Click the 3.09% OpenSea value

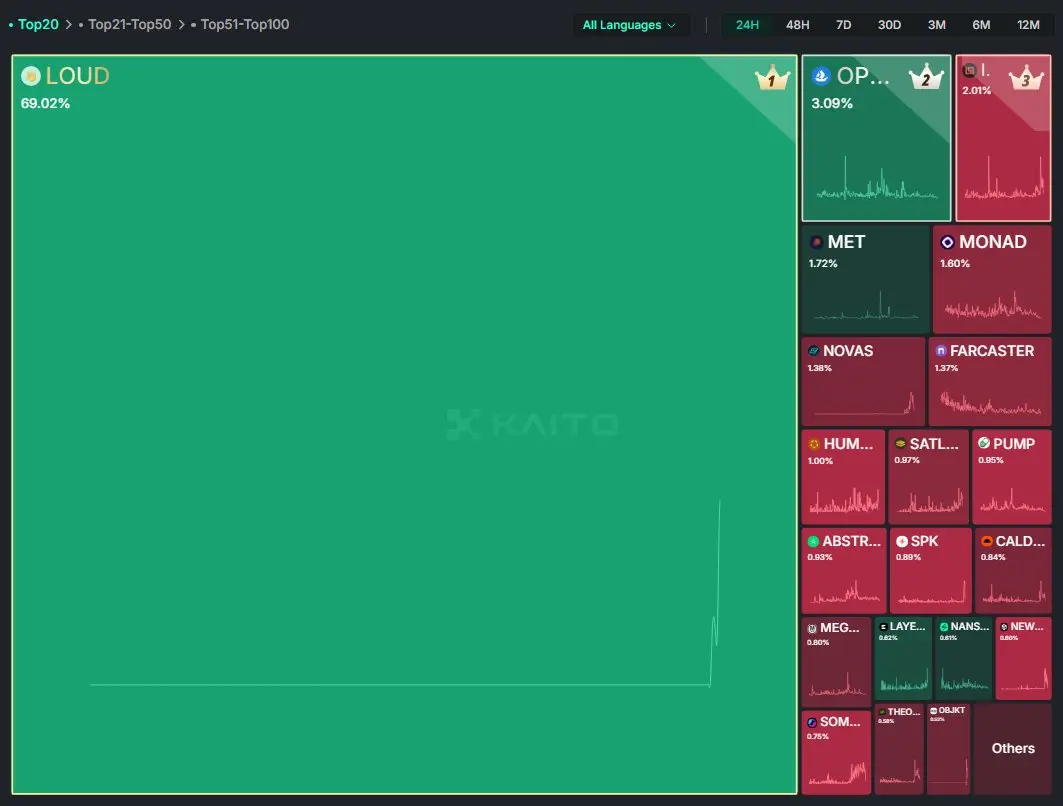coord(832,104)
